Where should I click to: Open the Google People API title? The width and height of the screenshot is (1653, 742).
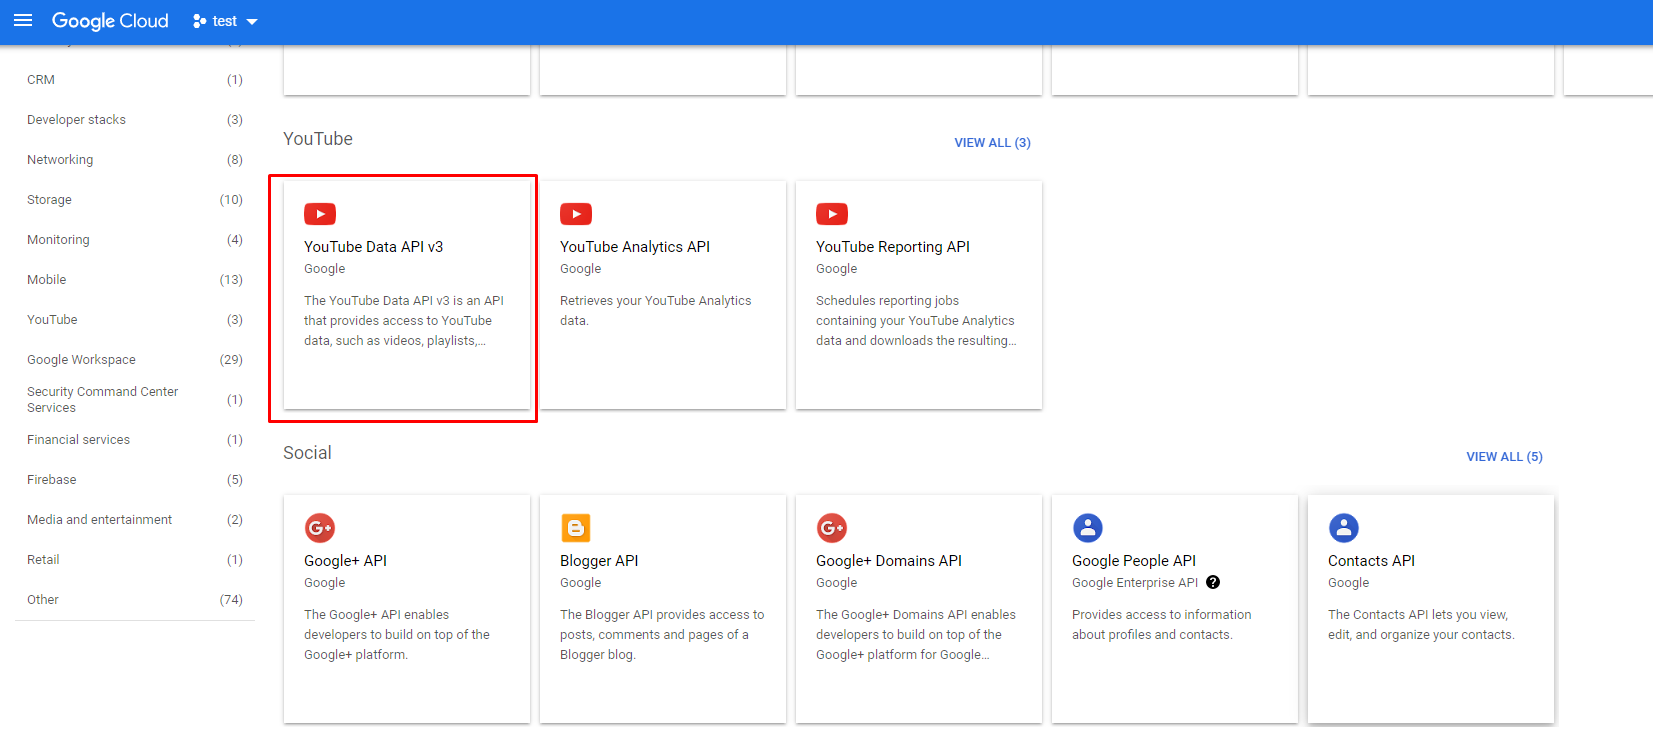click(x=1134, y=561)
